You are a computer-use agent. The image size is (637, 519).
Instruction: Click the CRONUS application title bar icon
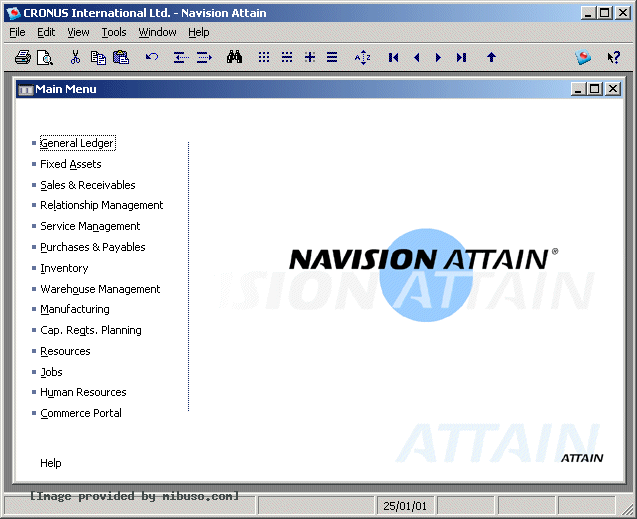(x=13, y=13)
